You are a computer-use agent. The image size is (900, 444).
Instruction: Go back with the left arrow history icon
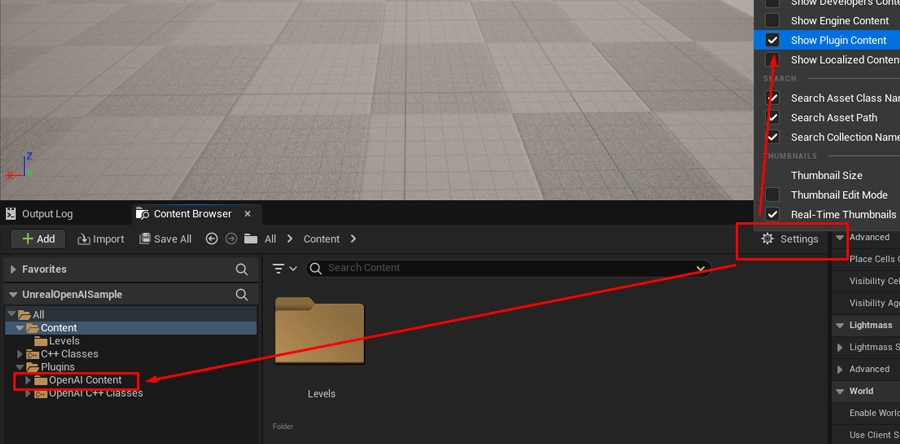point(212,239)
